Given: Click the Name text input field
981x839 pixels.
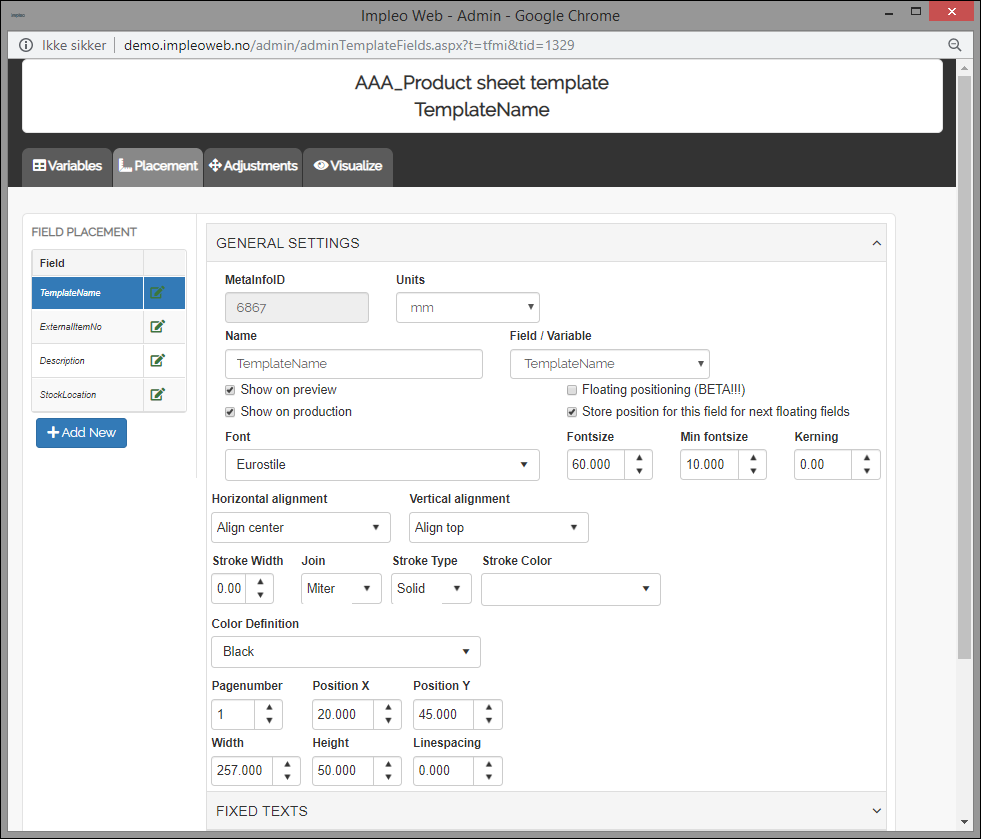Looking at the screenshot, I should (x=354, y=364).
